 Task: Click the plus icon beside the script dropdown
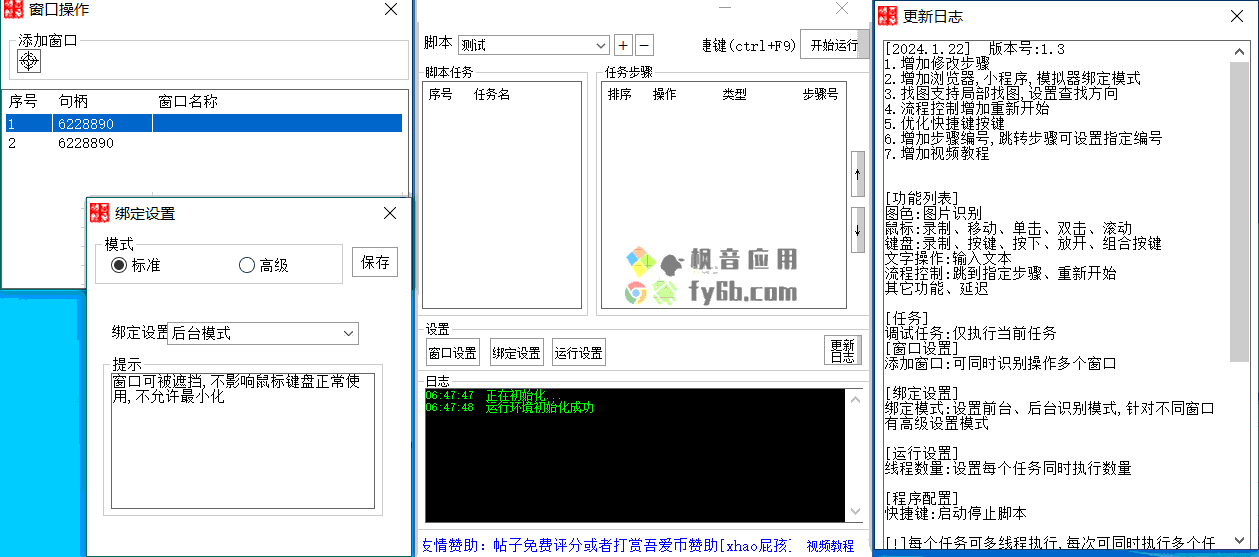tap(622, 45)
